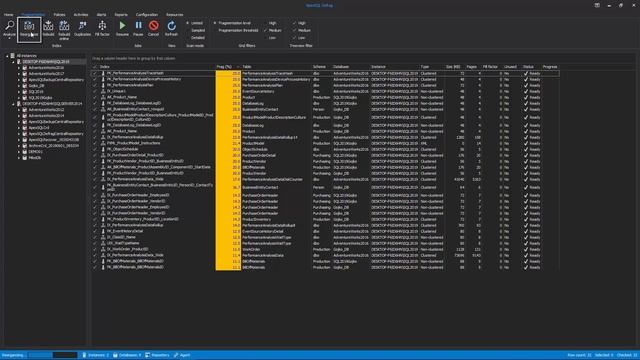Sort grid by Status column header
The height and width of the screenshot is (360, 640).
point(531,67)
